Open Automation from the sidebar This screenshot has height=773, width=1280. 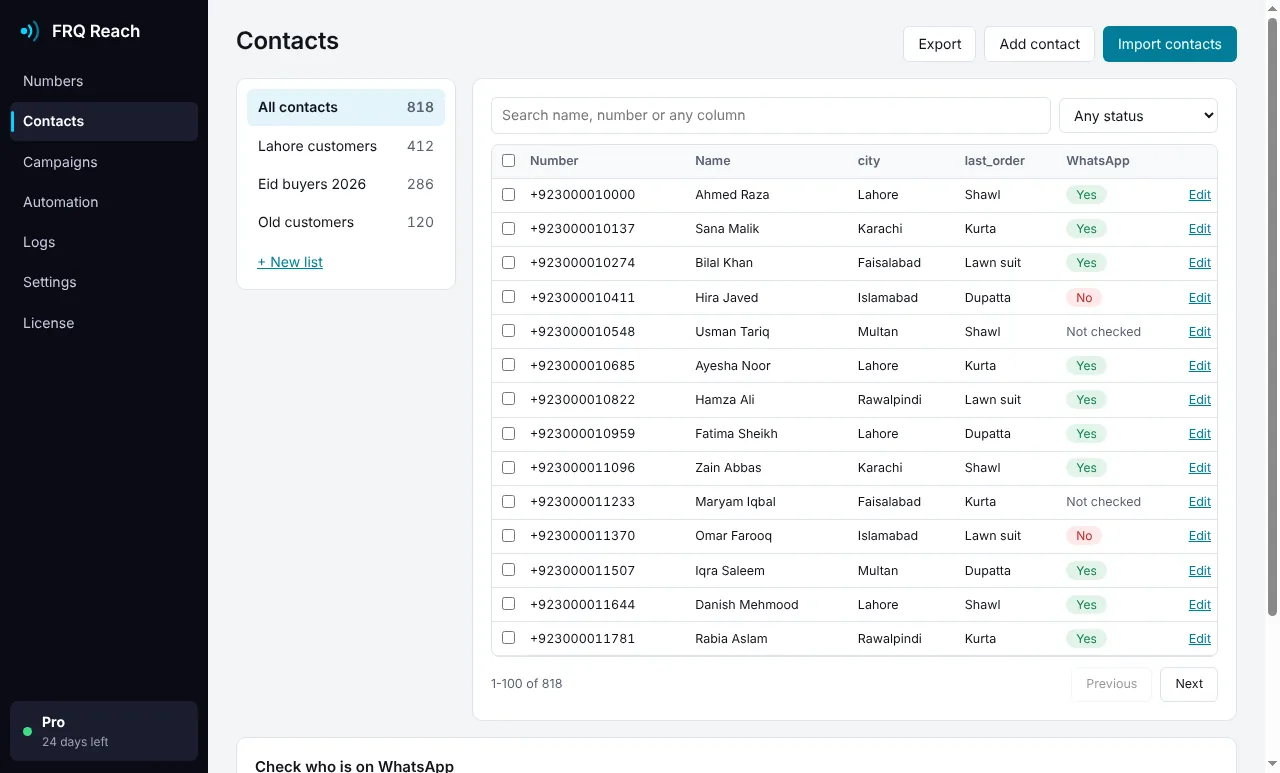pyautogui.click(x=104, y=202)
